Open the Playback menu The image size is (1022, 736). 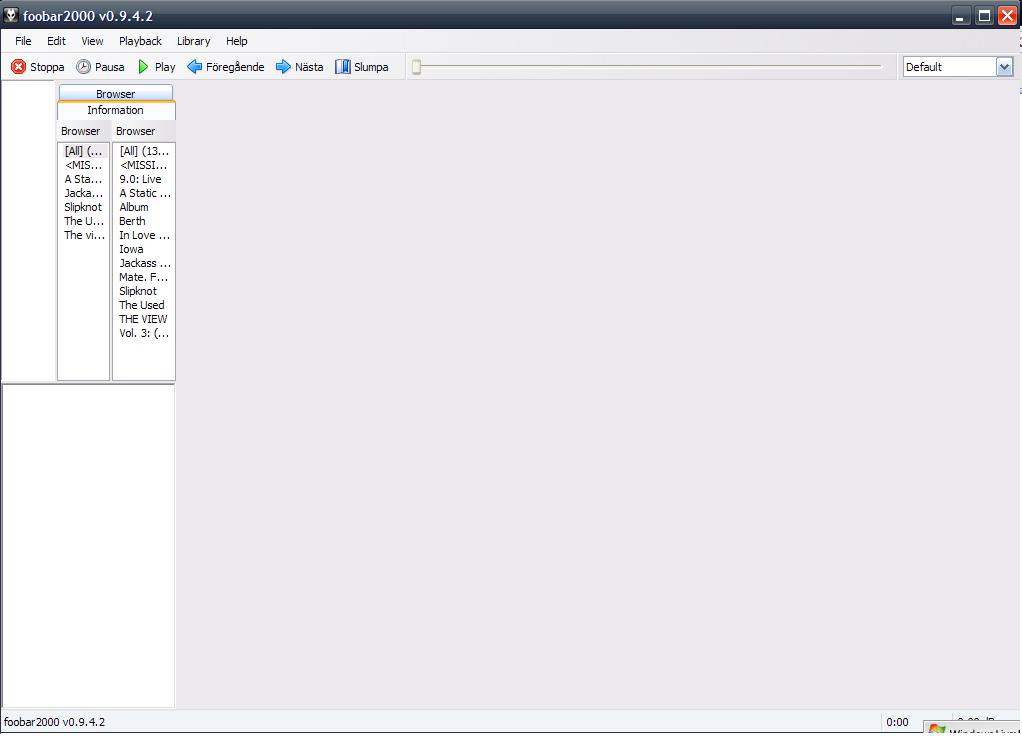pos(140,41)
